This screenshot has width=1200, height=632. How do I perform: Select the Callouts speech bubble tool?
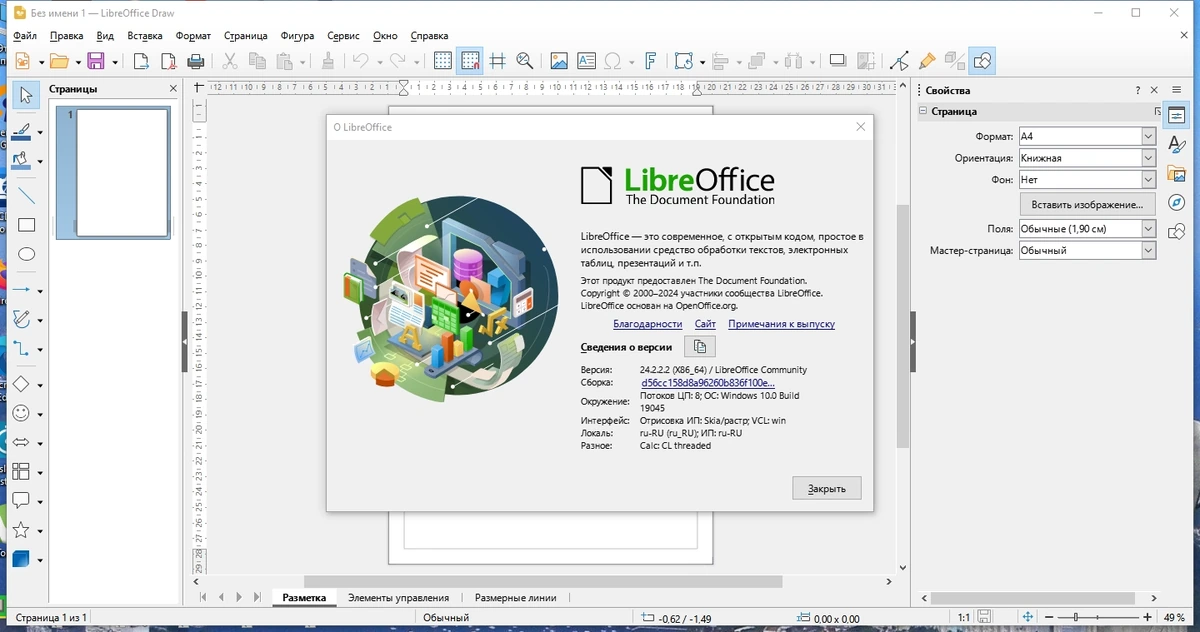tap(21, 501)
